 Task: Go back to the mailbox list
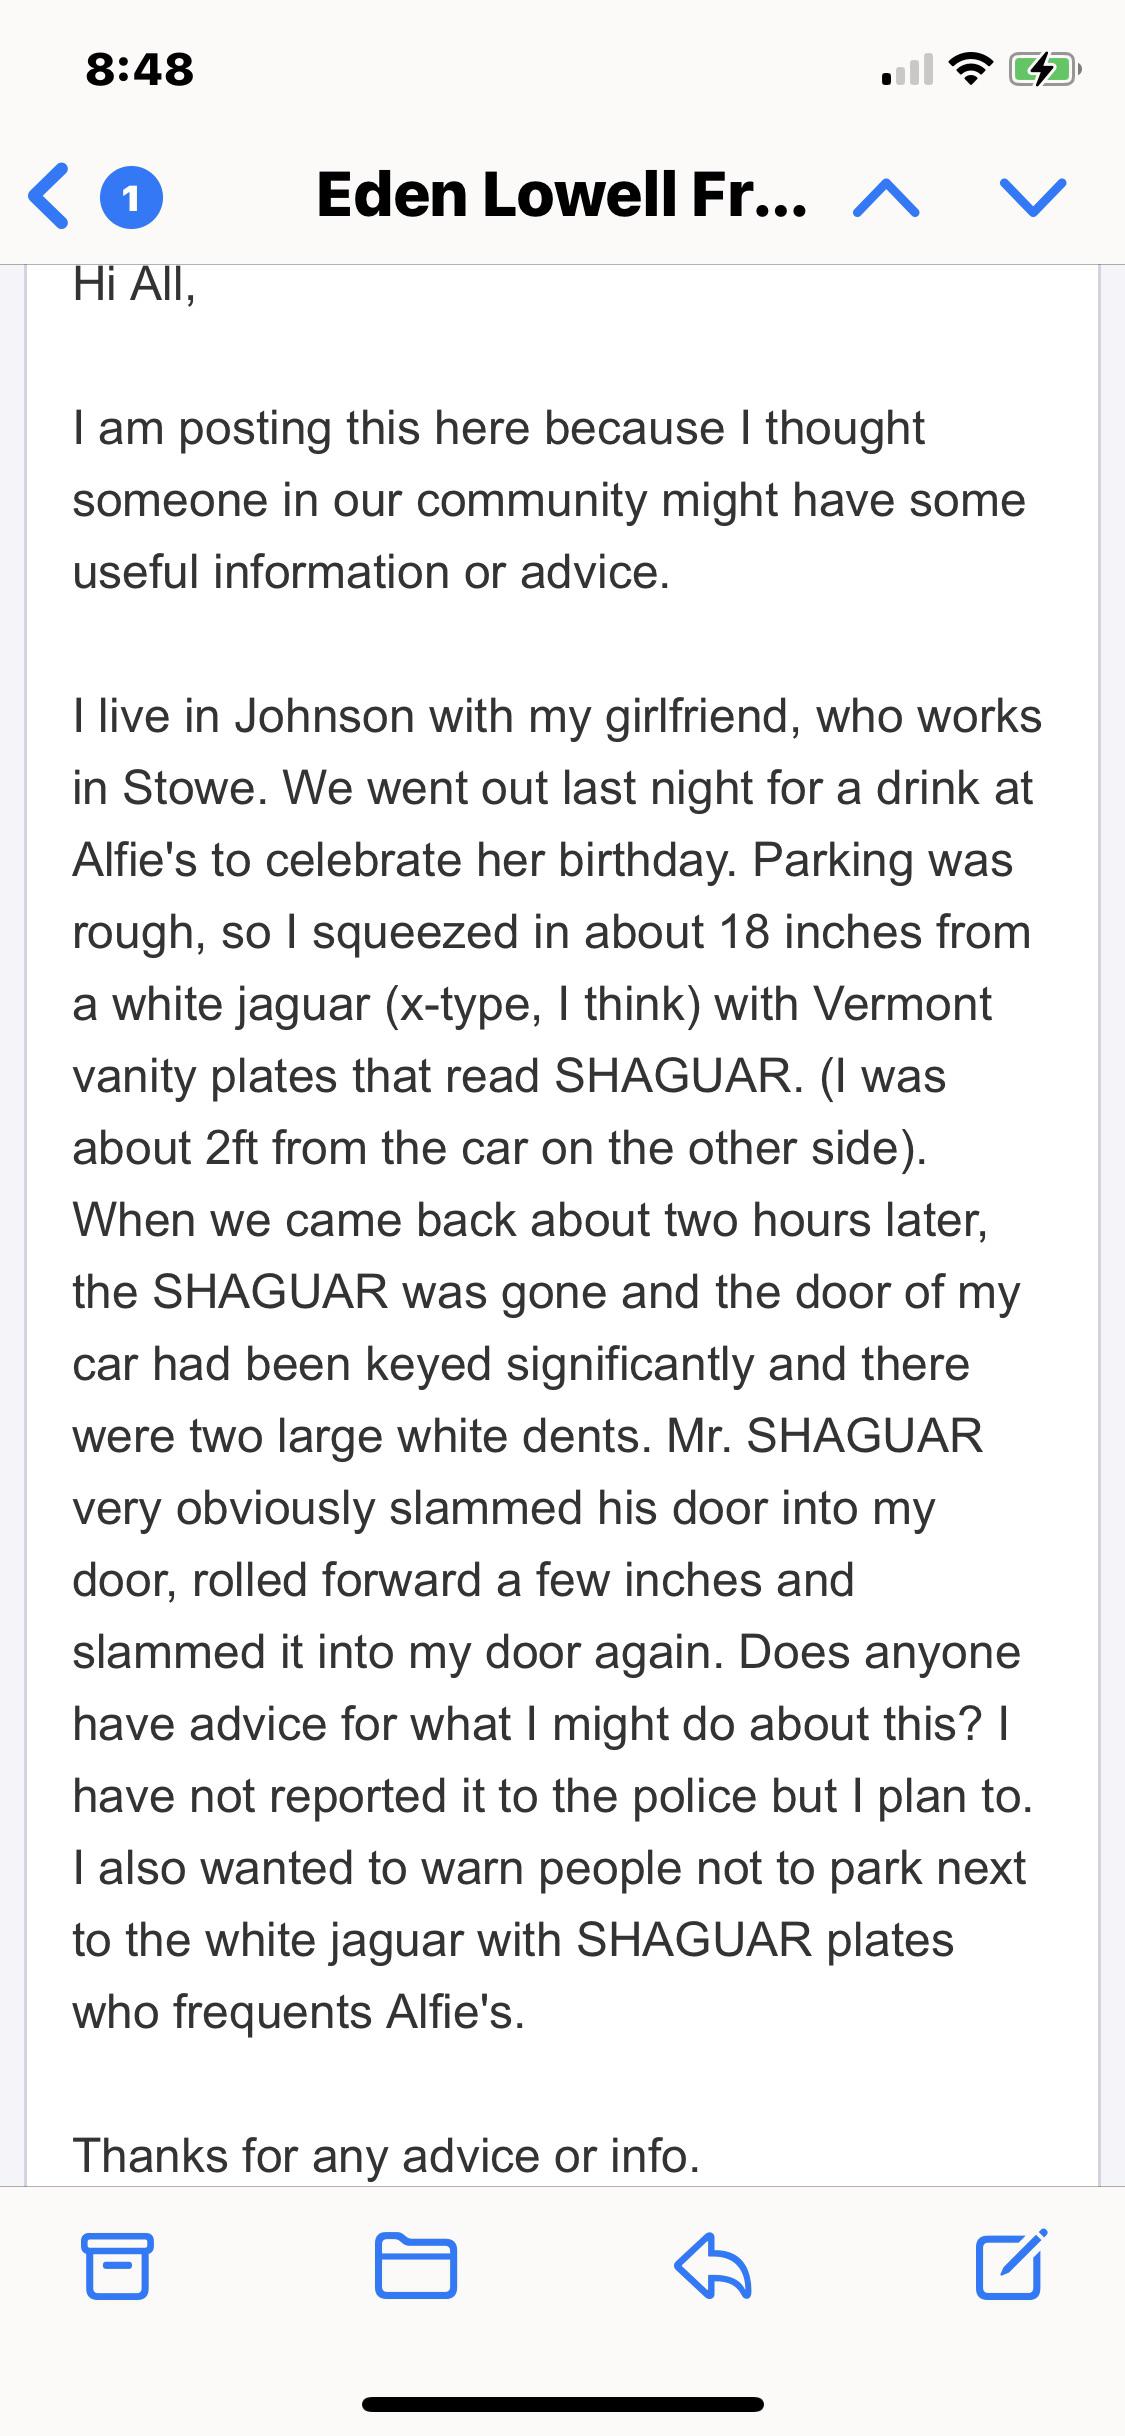click(x=49, y=196)
